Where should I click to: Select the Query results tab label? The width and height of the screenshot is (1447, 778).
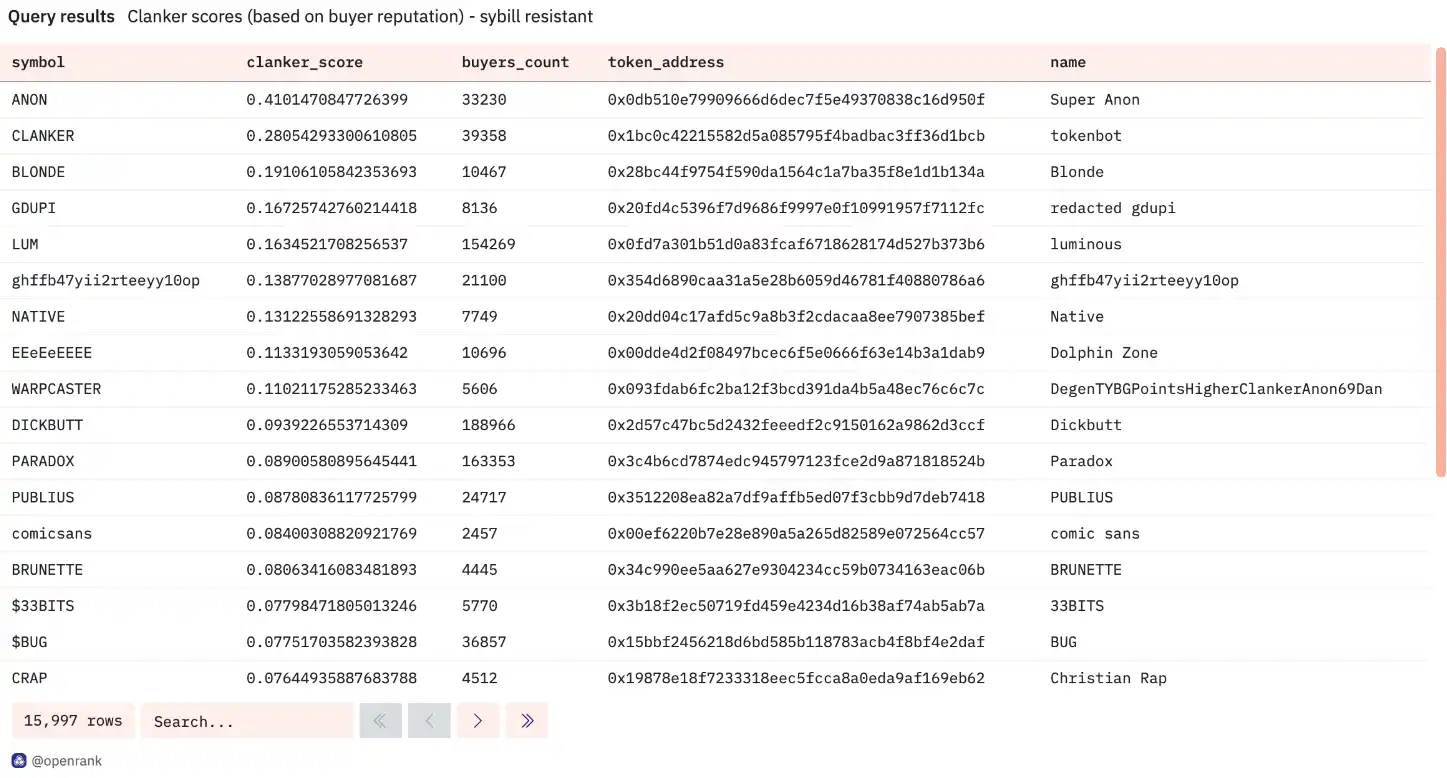point(61,17)
